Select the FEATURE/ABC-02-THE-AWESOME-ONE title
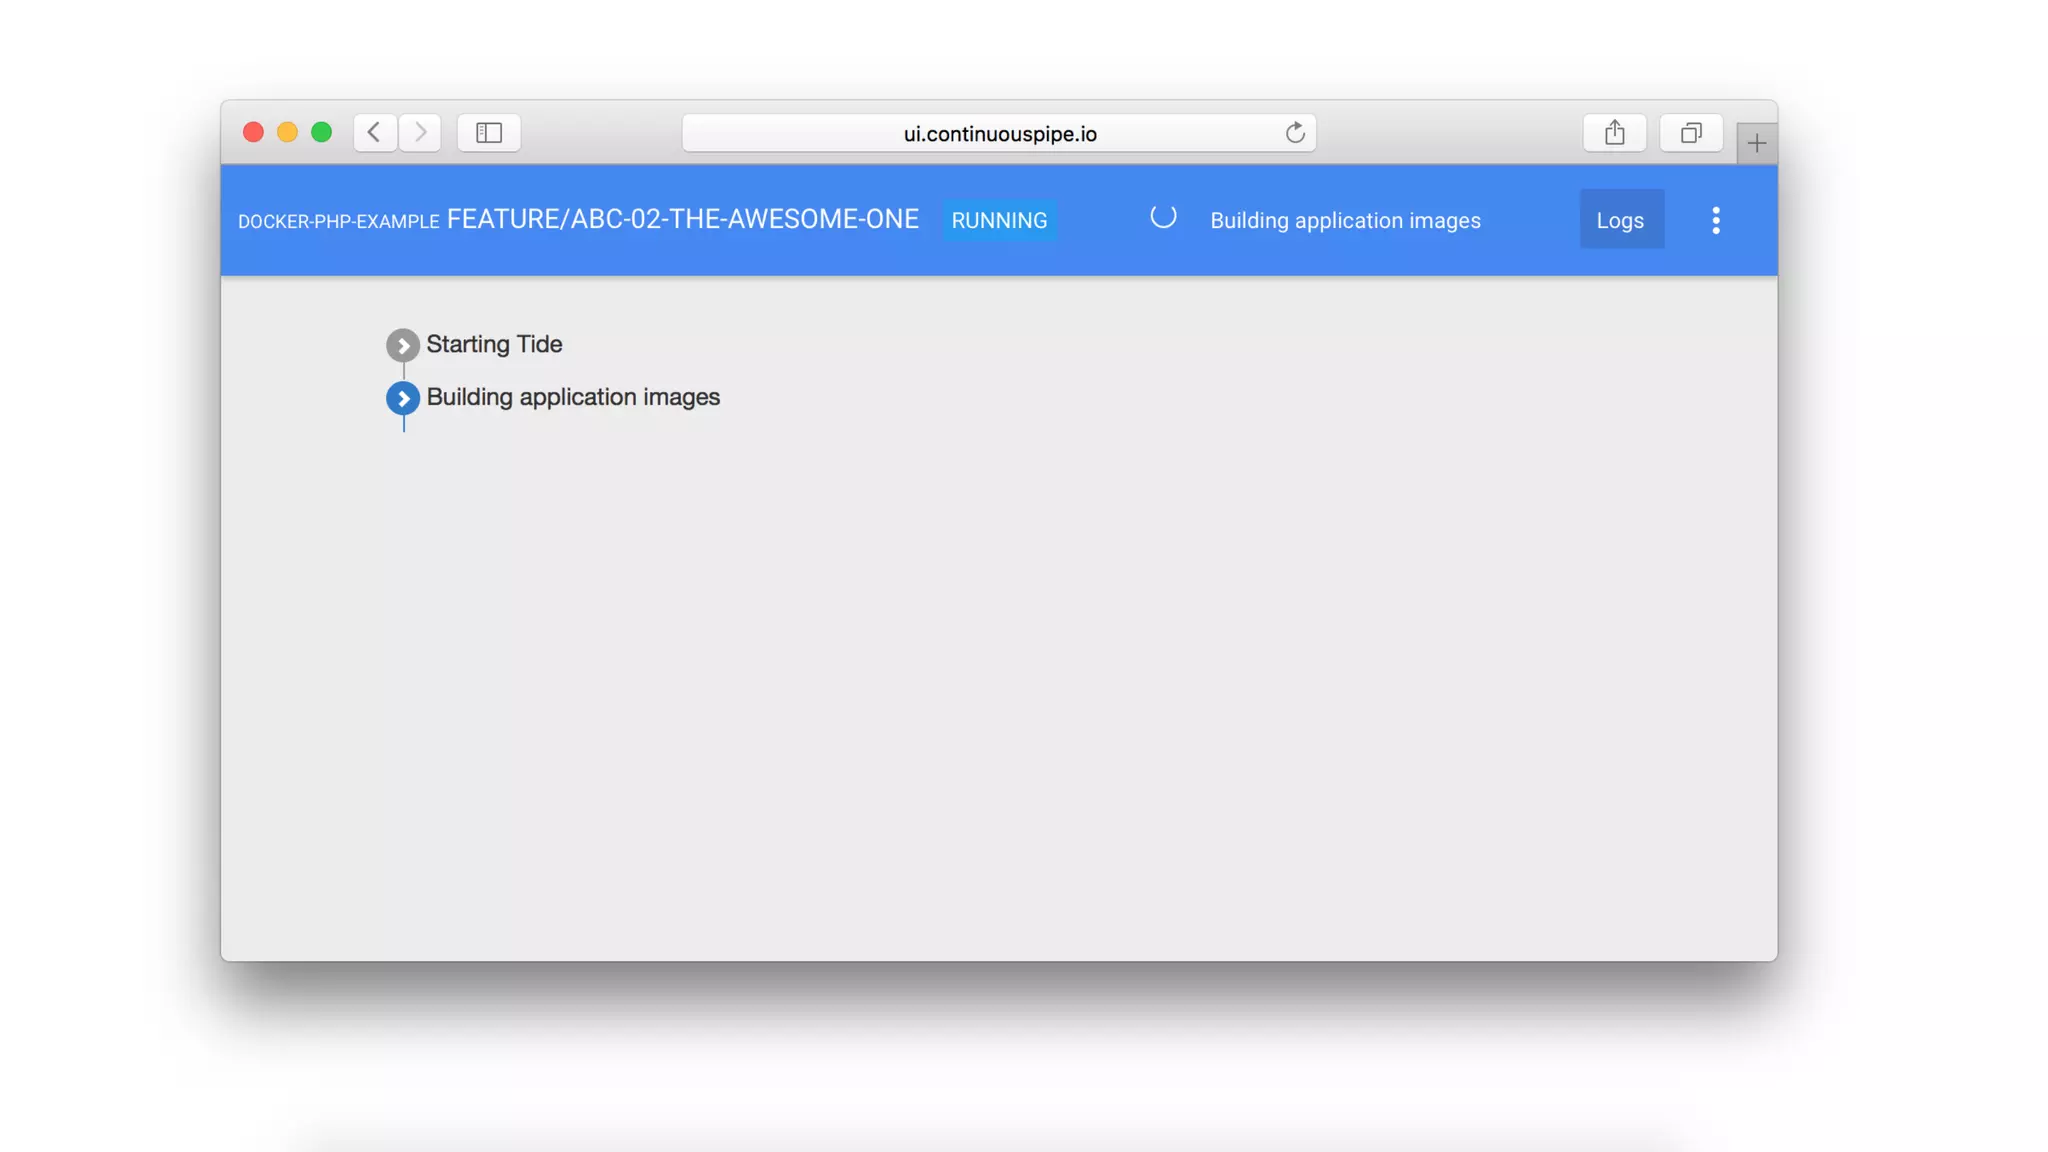Image resolution: width=2048 pixels, height=1152 pixels. pos(682,219)
